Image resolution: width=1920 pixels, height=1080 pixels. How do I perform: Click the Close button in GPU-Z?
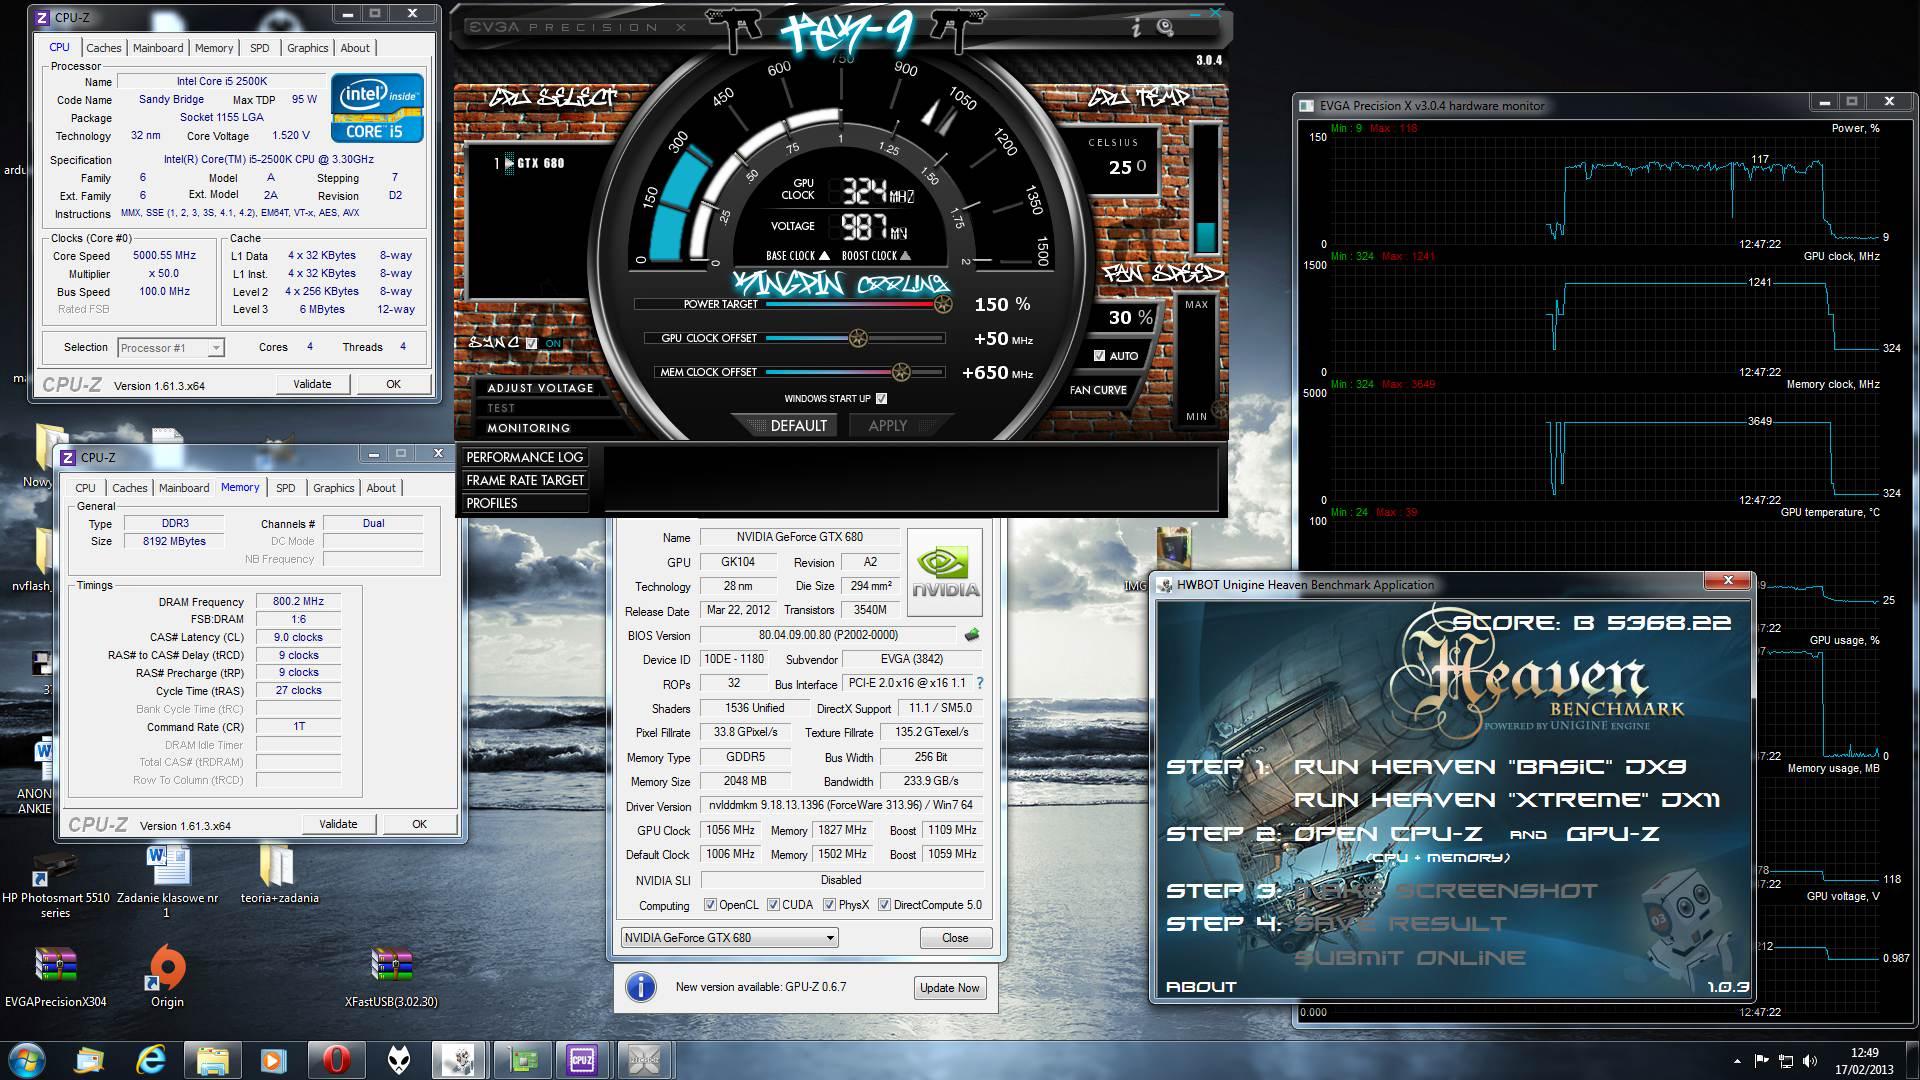955,938
